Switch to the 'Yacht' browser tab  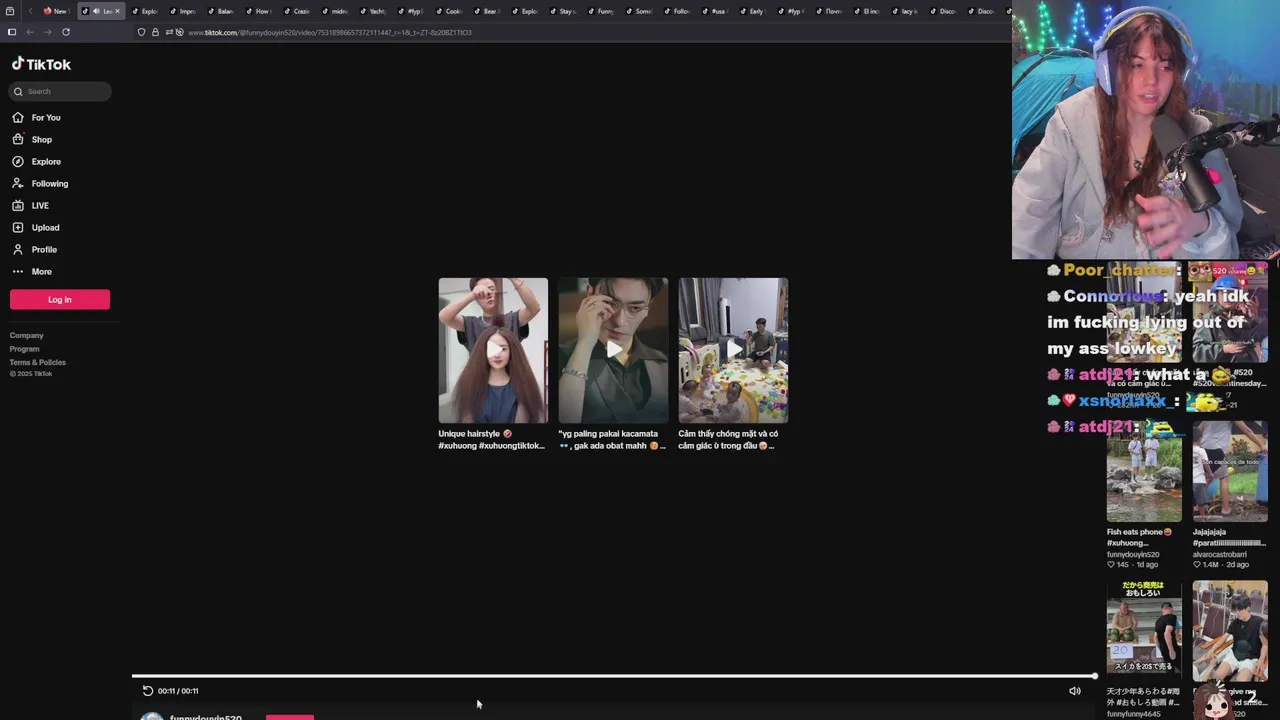tap(373, 11)
